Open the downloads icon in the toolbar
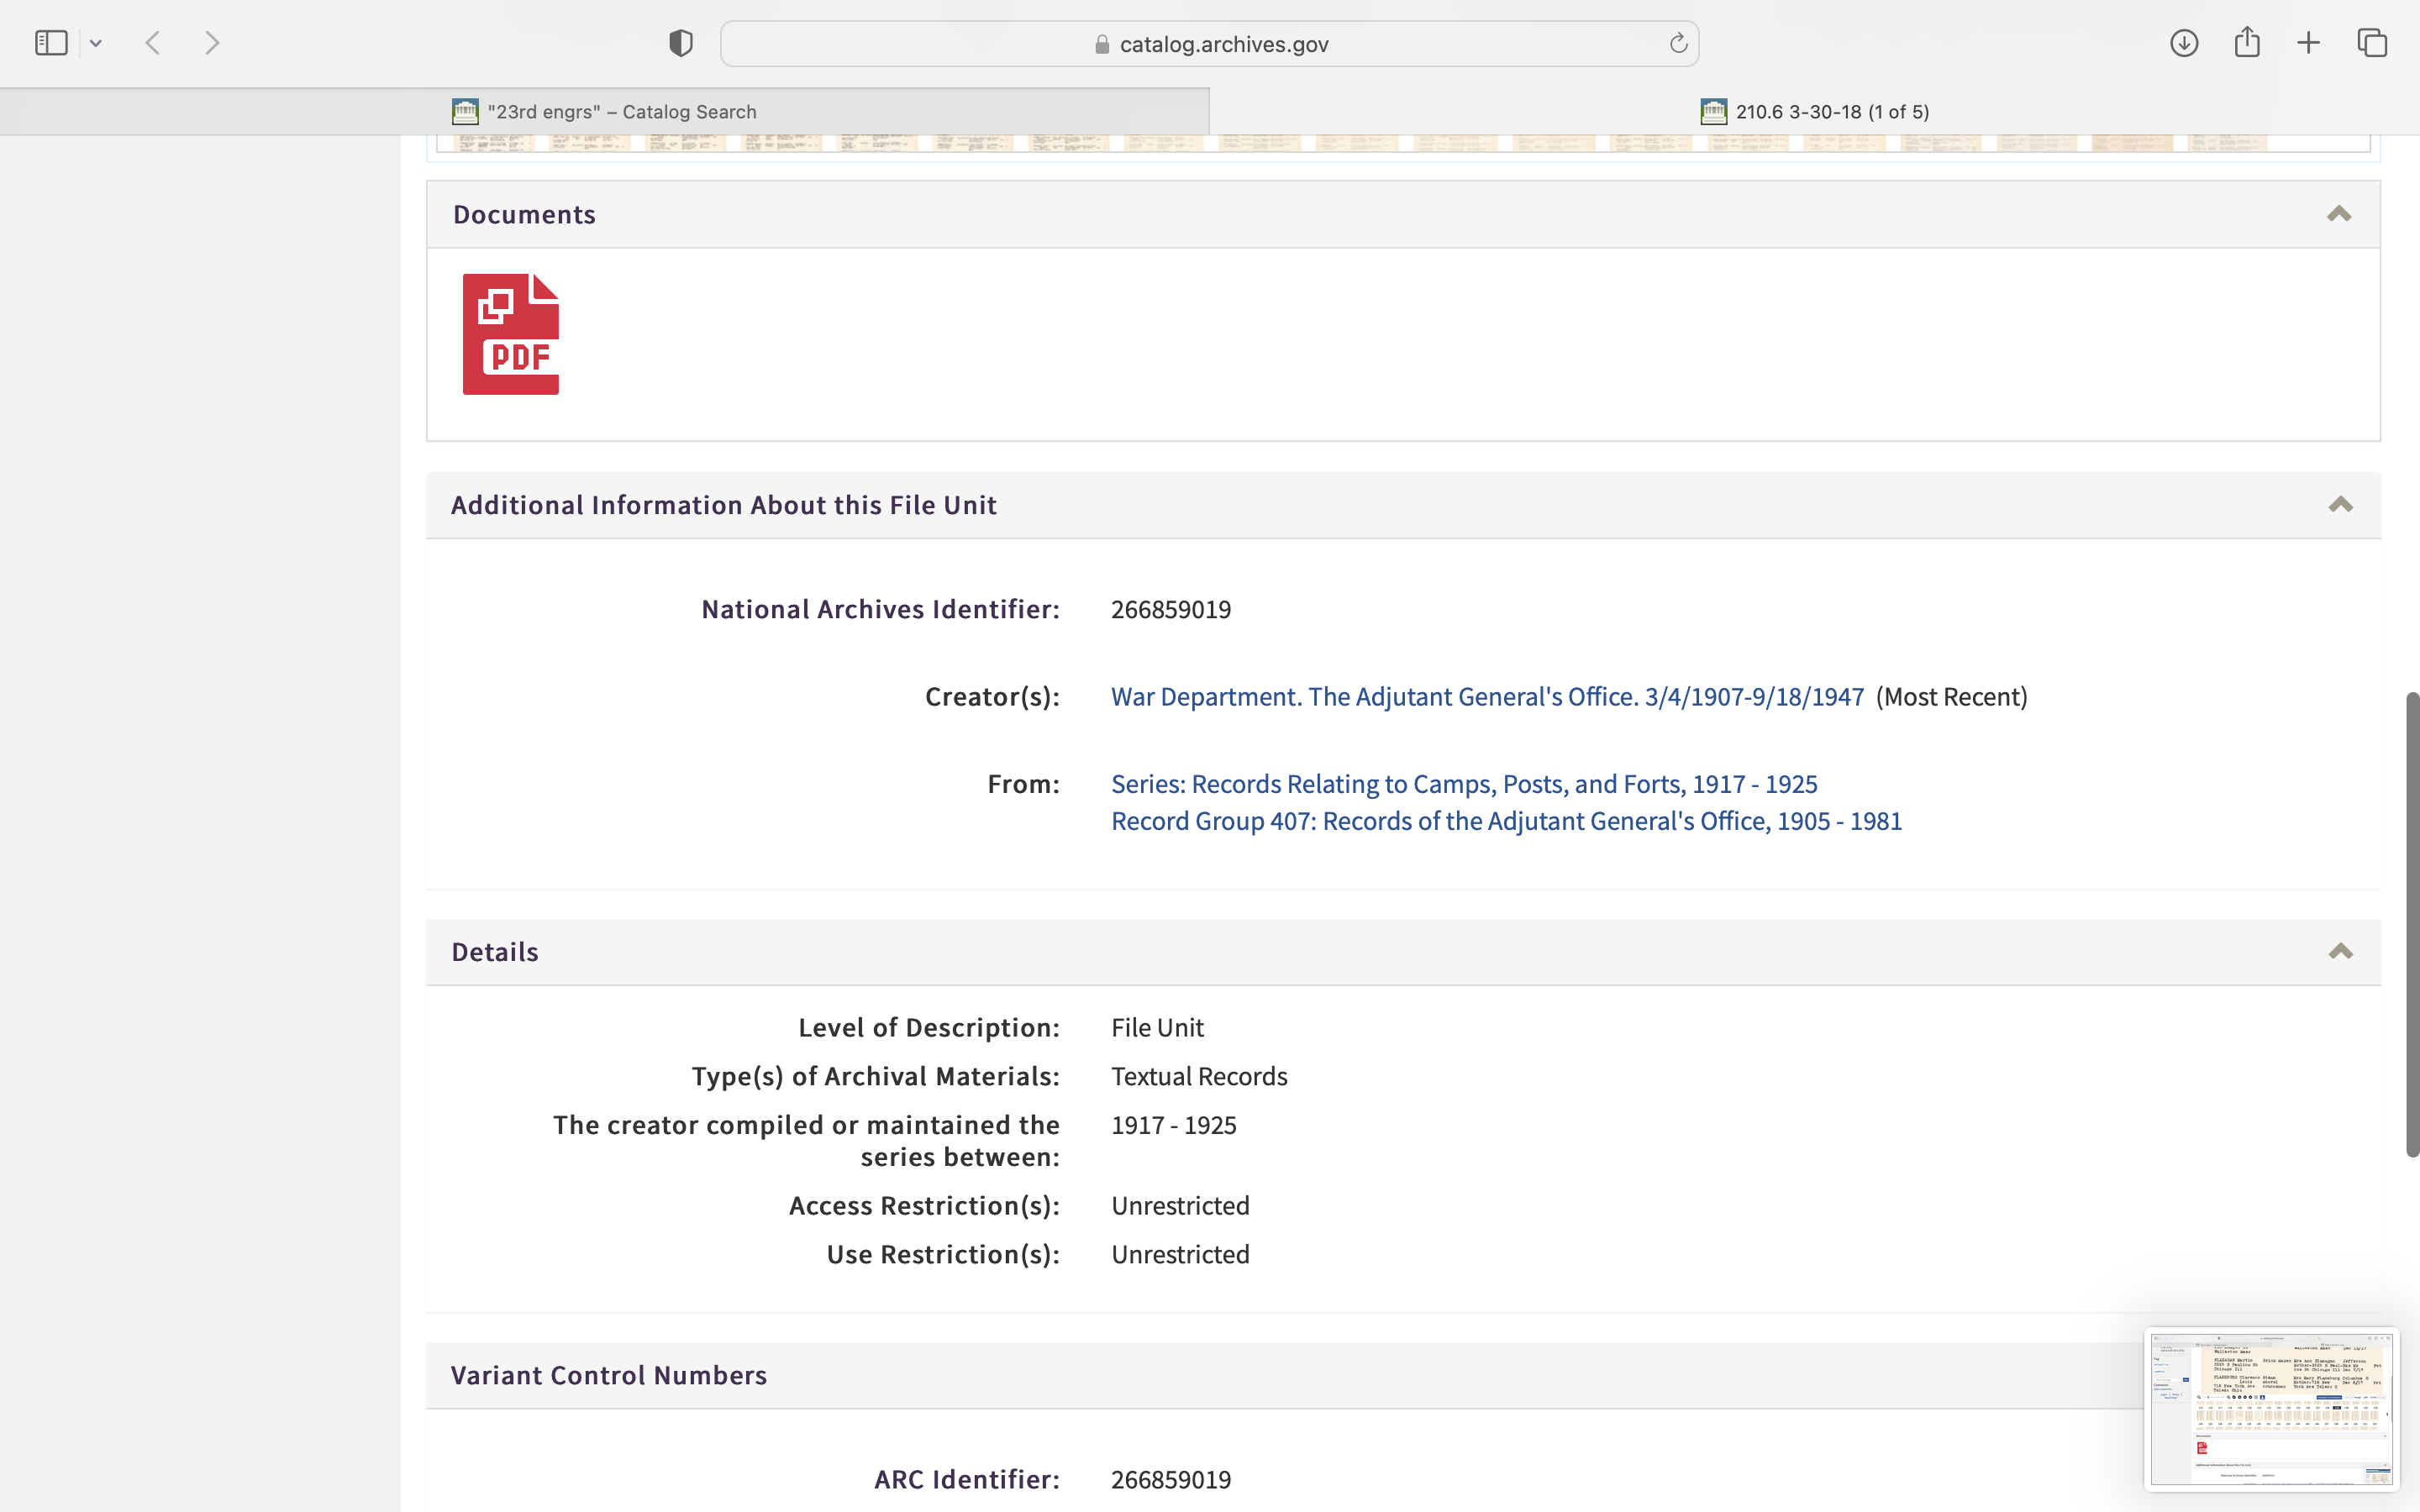This screenshot has width=2420, height=1512. [2184, 43]
